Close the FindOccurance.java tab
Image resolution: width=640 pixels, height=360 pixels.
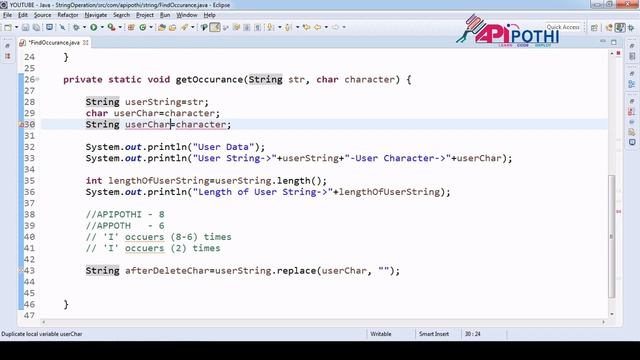(x=86, y=42)
